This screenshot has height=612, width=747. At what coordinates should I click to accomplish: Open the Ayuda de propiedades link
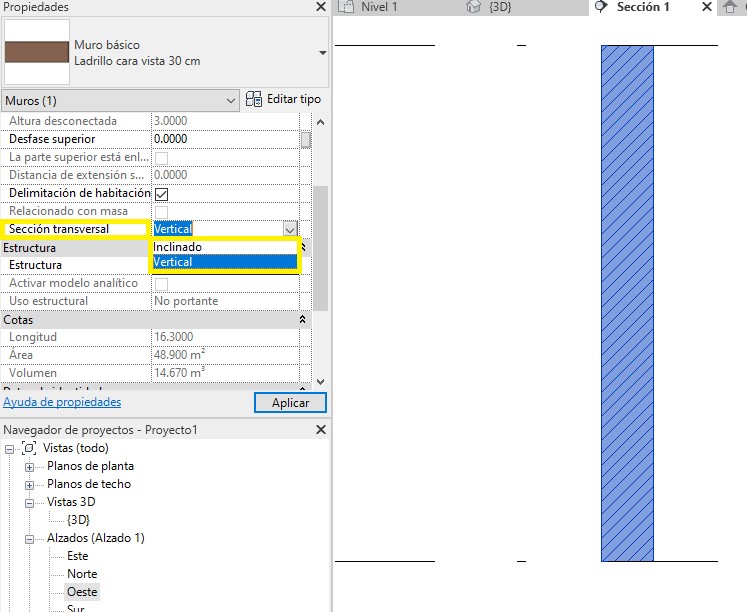(x=62, y=402)
